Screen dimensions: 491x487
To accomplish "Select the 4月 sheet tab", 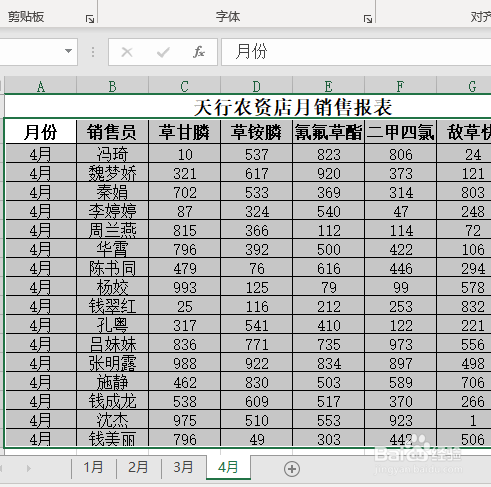I will tap(228, 468).
